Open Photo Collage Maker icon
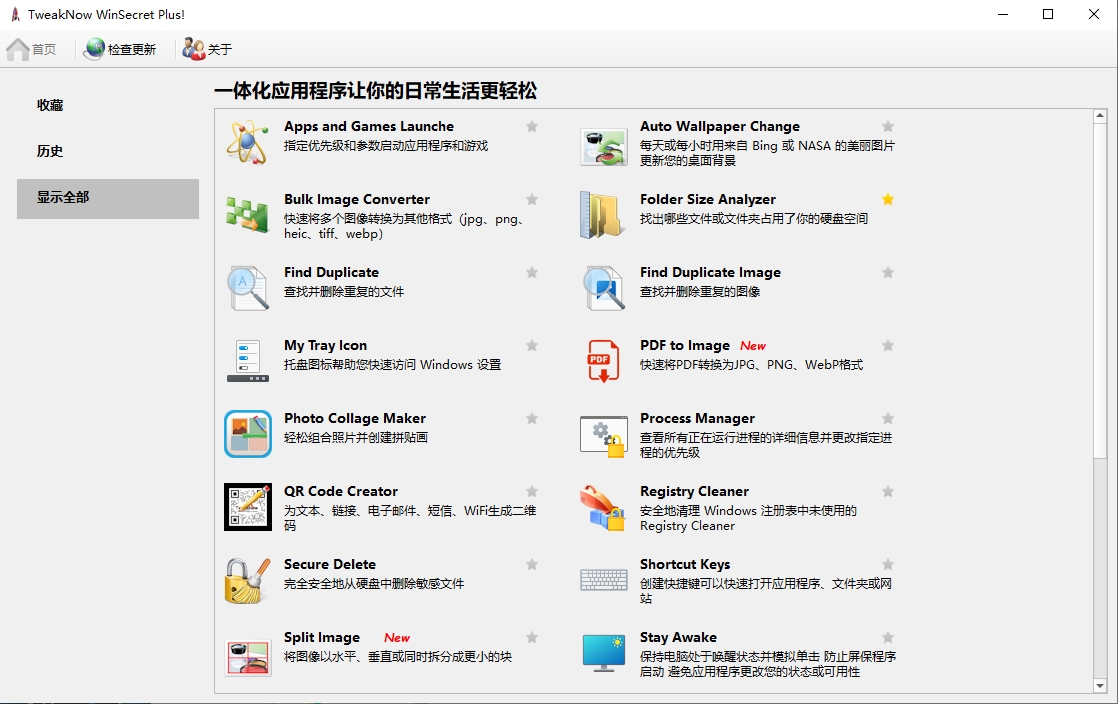Image resolution: width=1118 pixels, height=704 pixels. [x=247, y=434]
